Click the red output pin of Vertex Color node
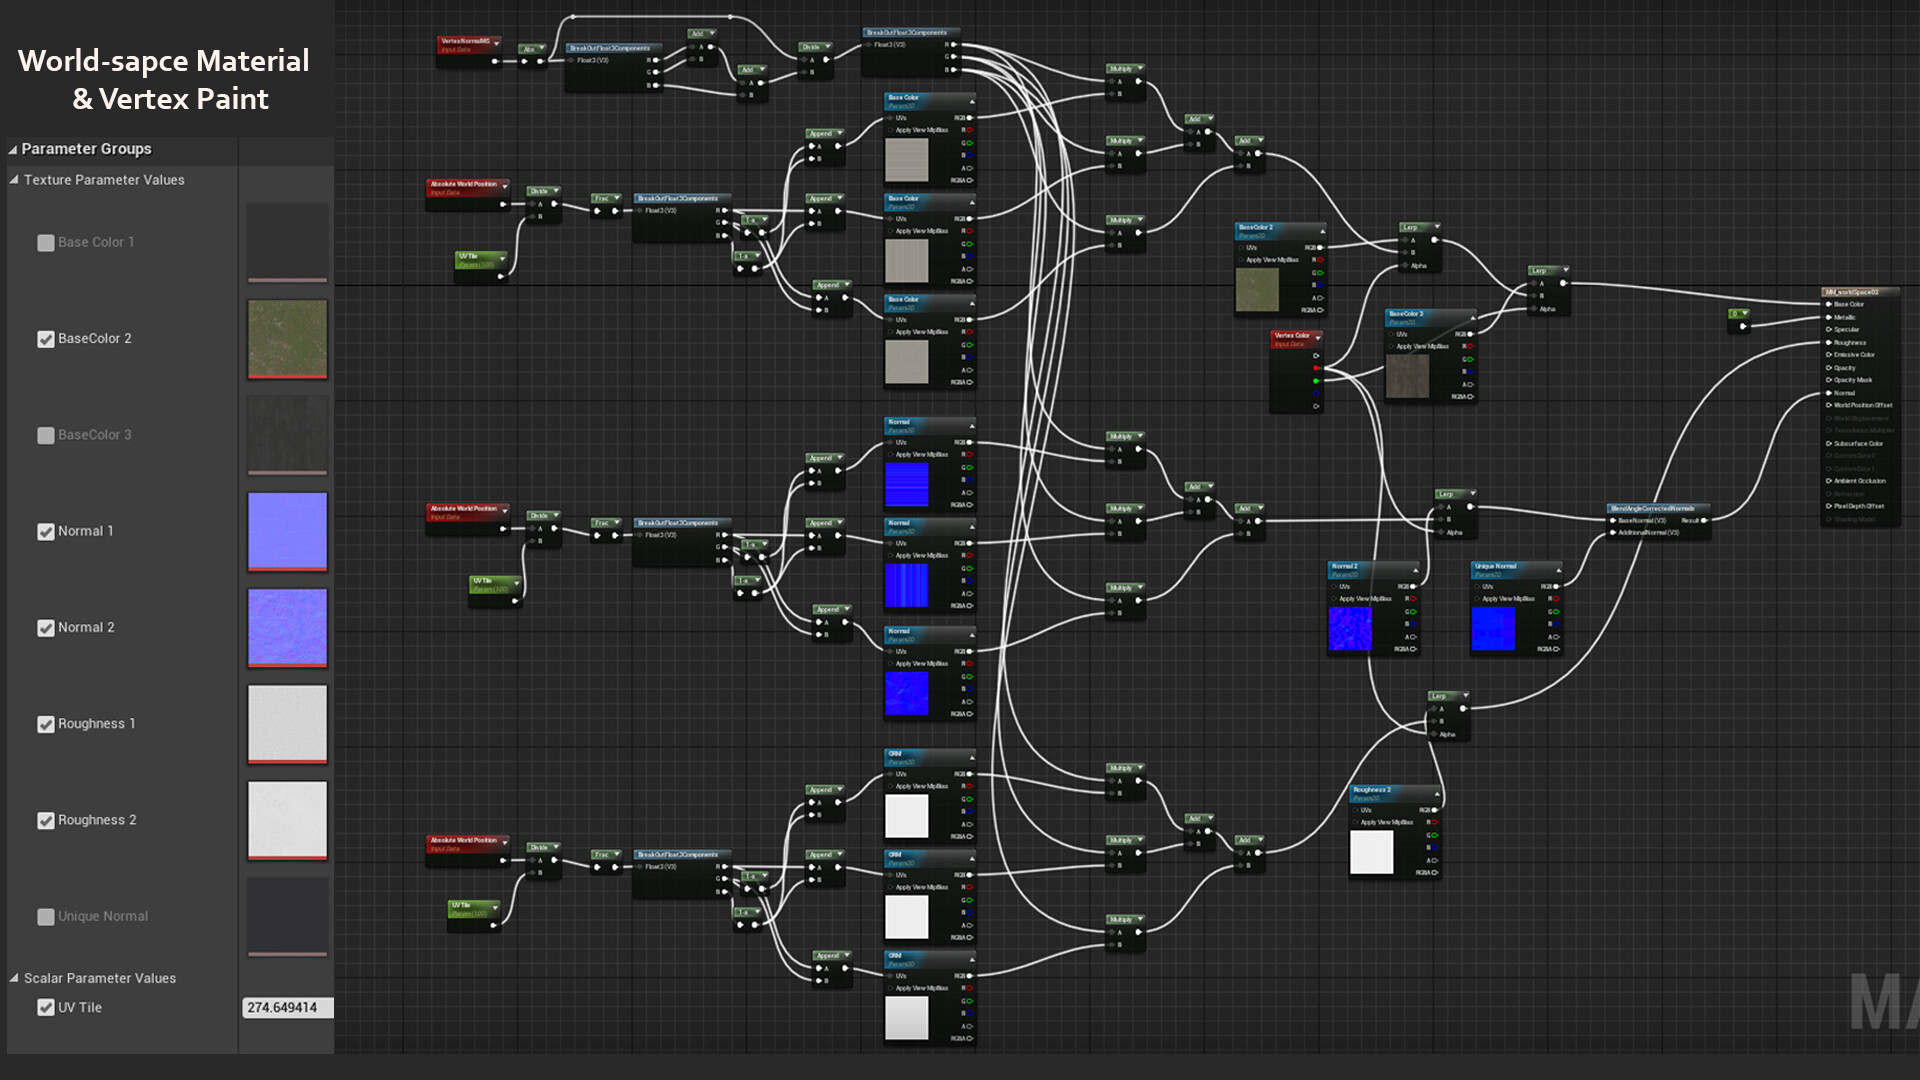1920x1080 pixels. (x=1316, y=368)
